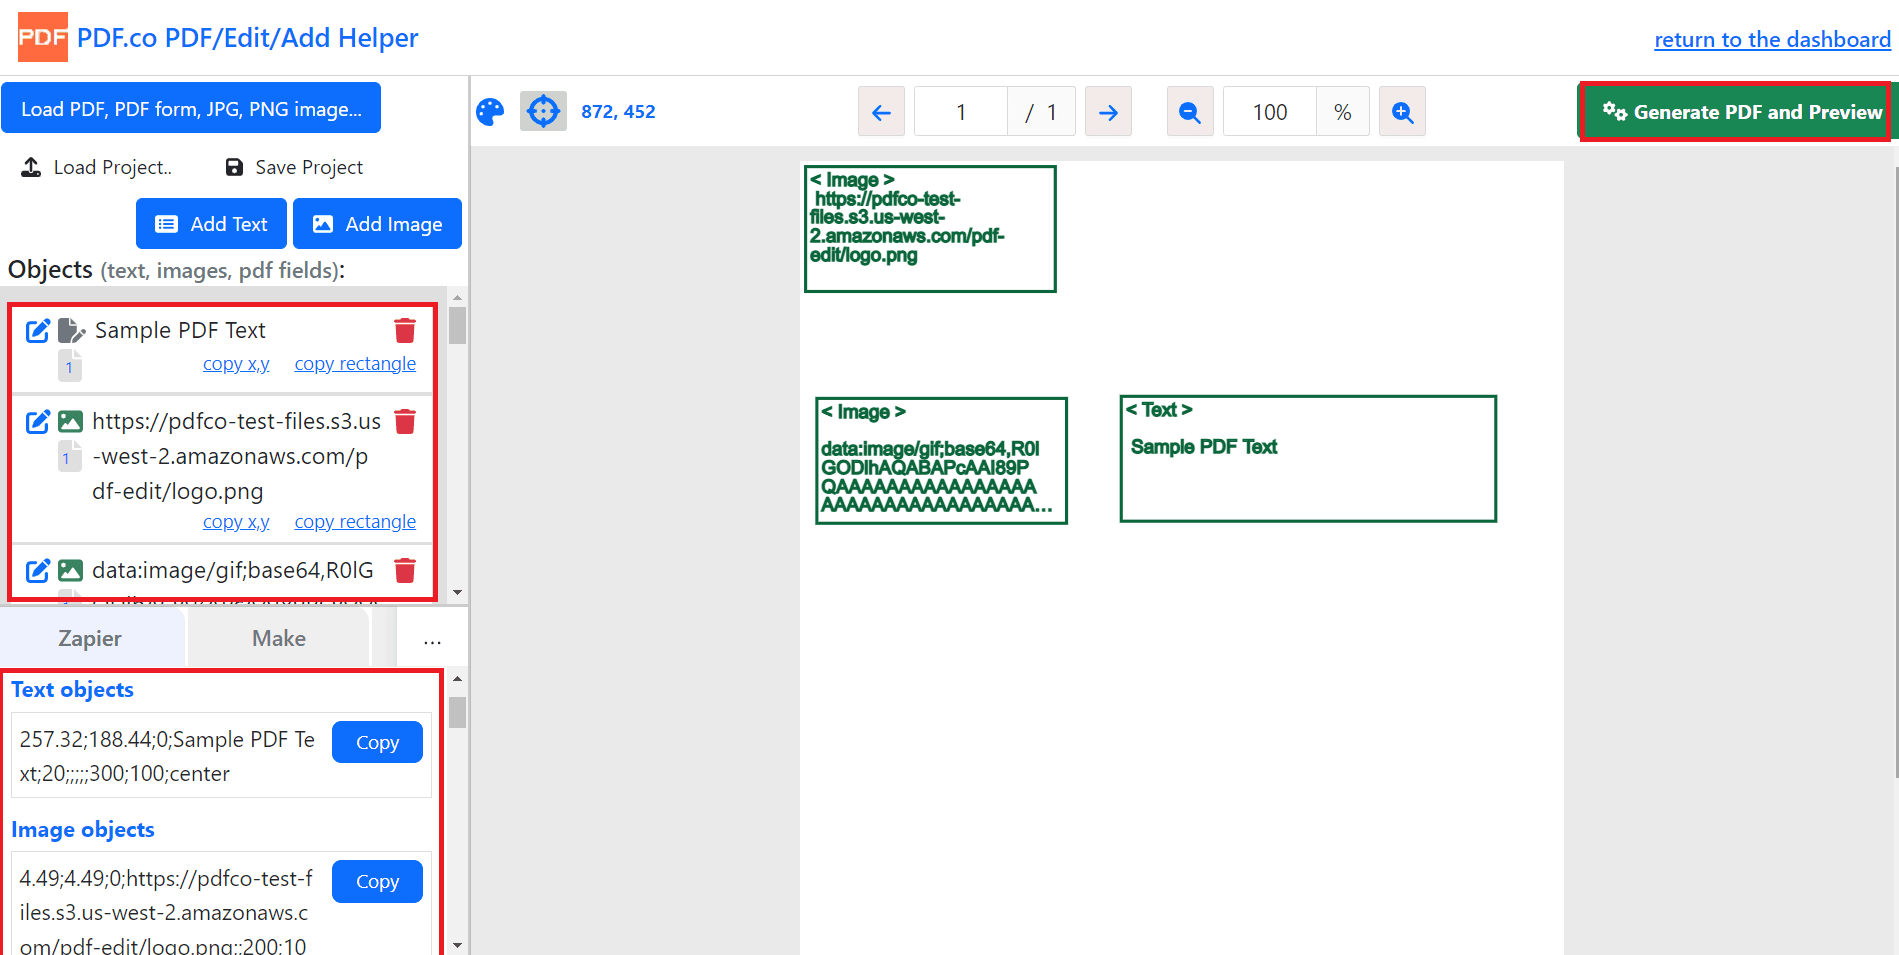The height and width of the screenshot is (955, 1899).
Task: Open return to the dashboard link
Action: (x=1772, y=40)
